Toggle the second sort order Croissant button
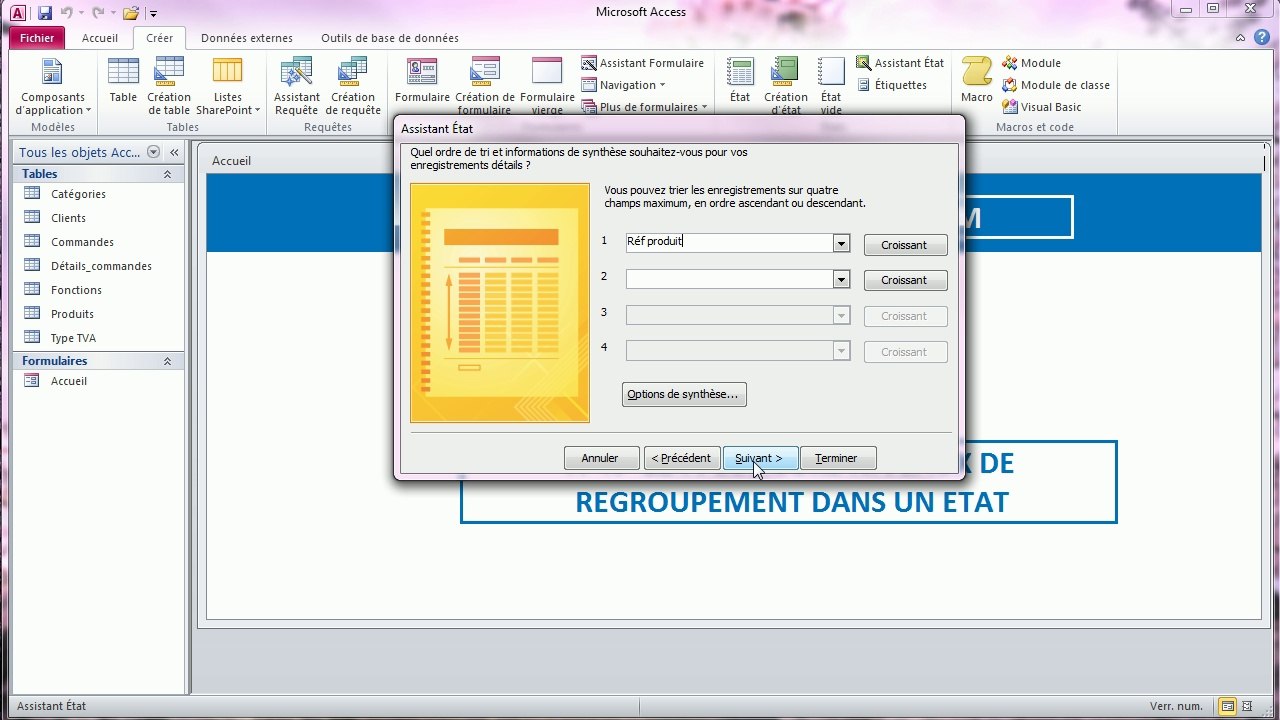Screen dimensions: 1280x720 pos(905,280)
